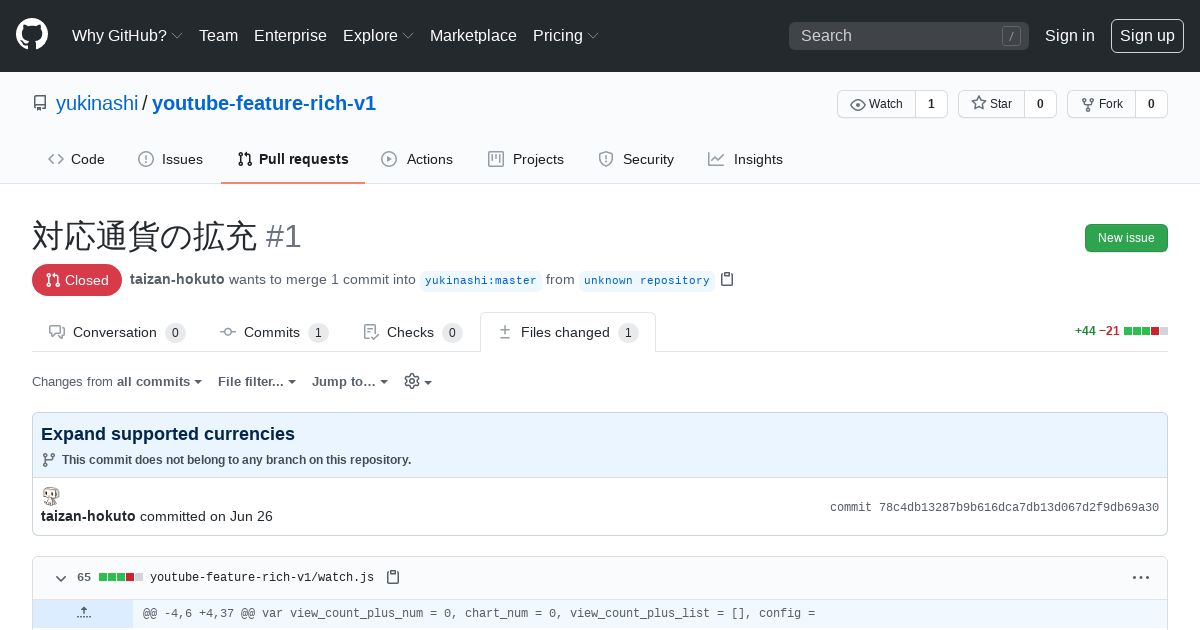Open taizan-hokuto commit author link

pos(88,516)
